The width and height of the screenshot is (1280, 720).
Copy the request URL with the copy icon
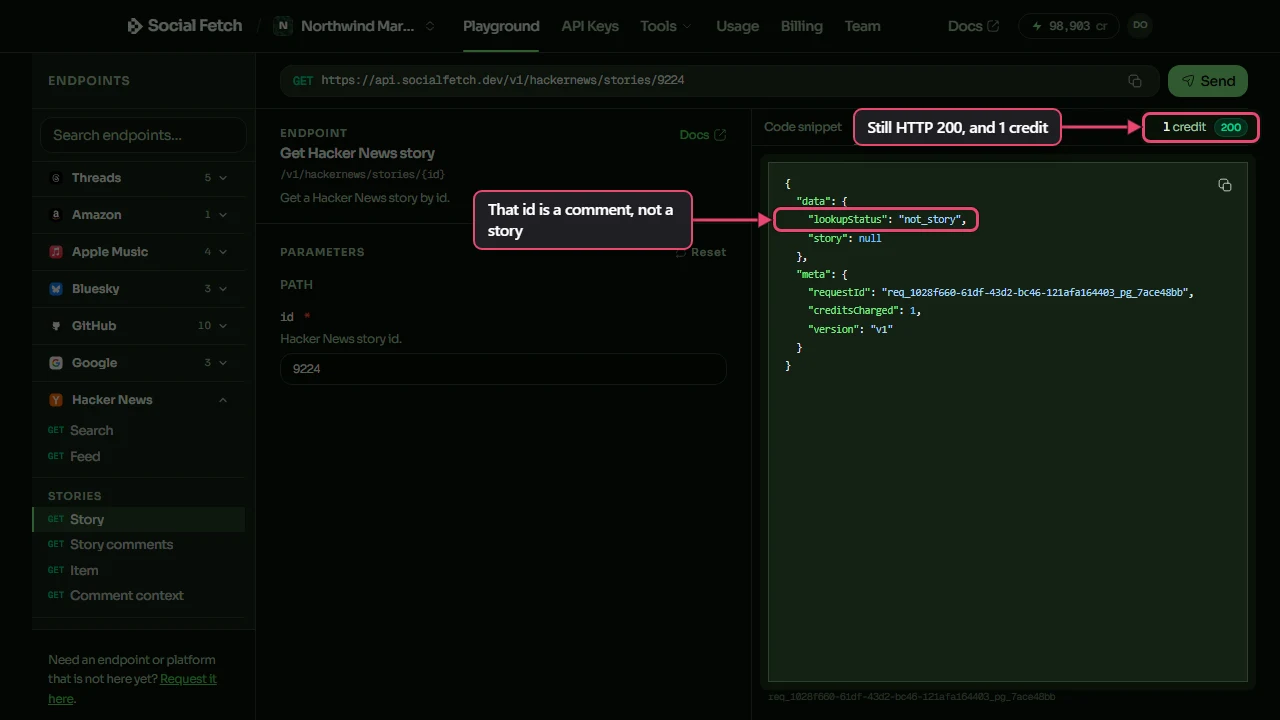click(x=1135, y=81)
